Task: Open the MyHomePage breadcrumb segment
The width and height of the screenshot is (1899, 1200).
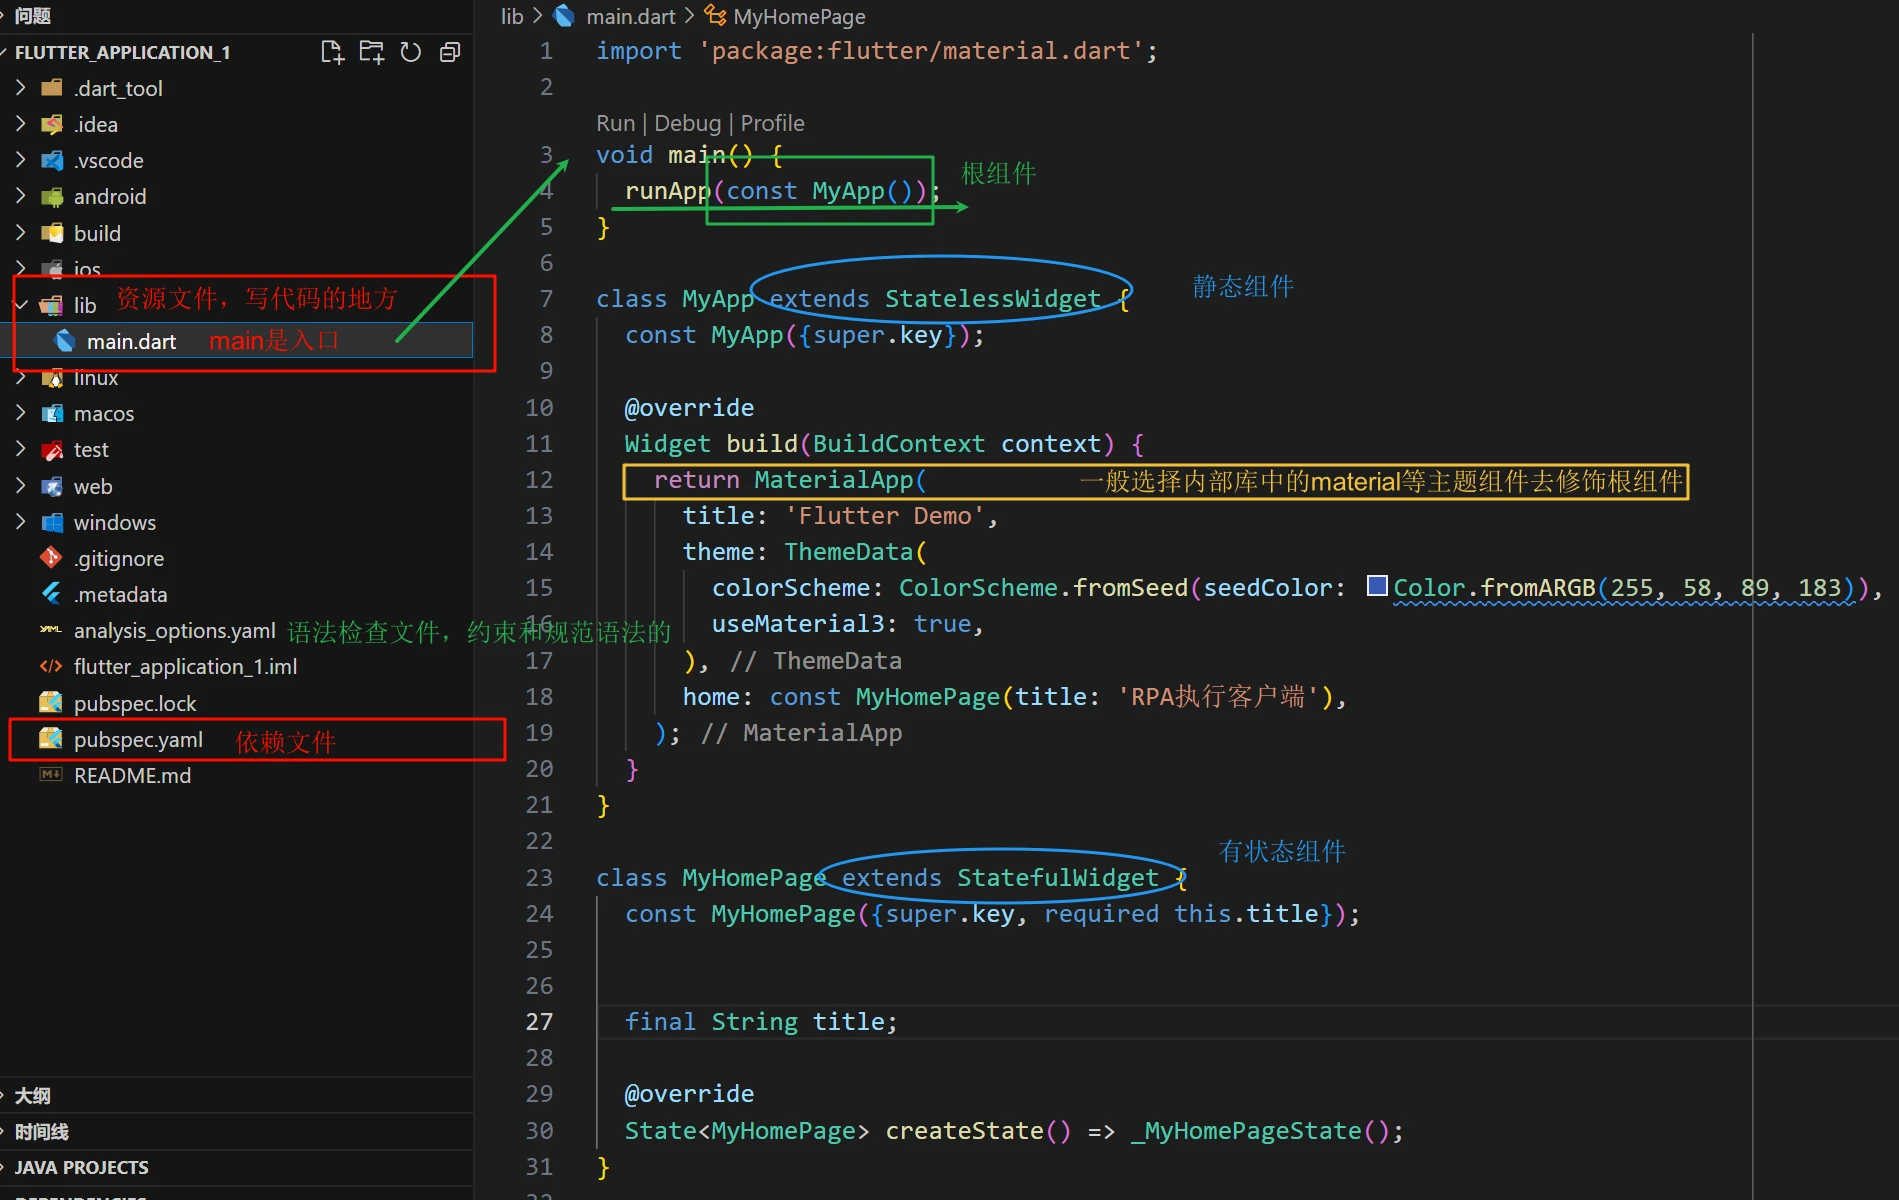Action: [x=799, y=16]
